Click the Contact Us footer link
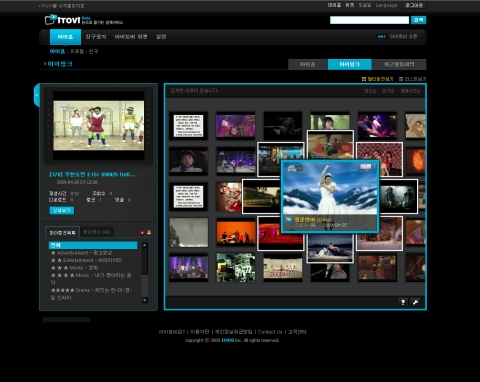 tap(270, 332)
